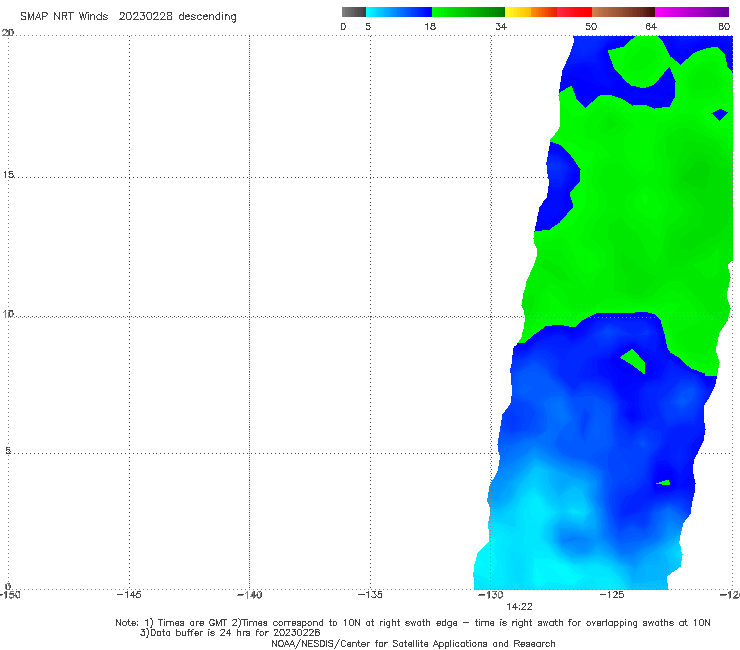Click the yellow-red 34-50 colorbar segment
740x650 pixels.
point(548,12)
